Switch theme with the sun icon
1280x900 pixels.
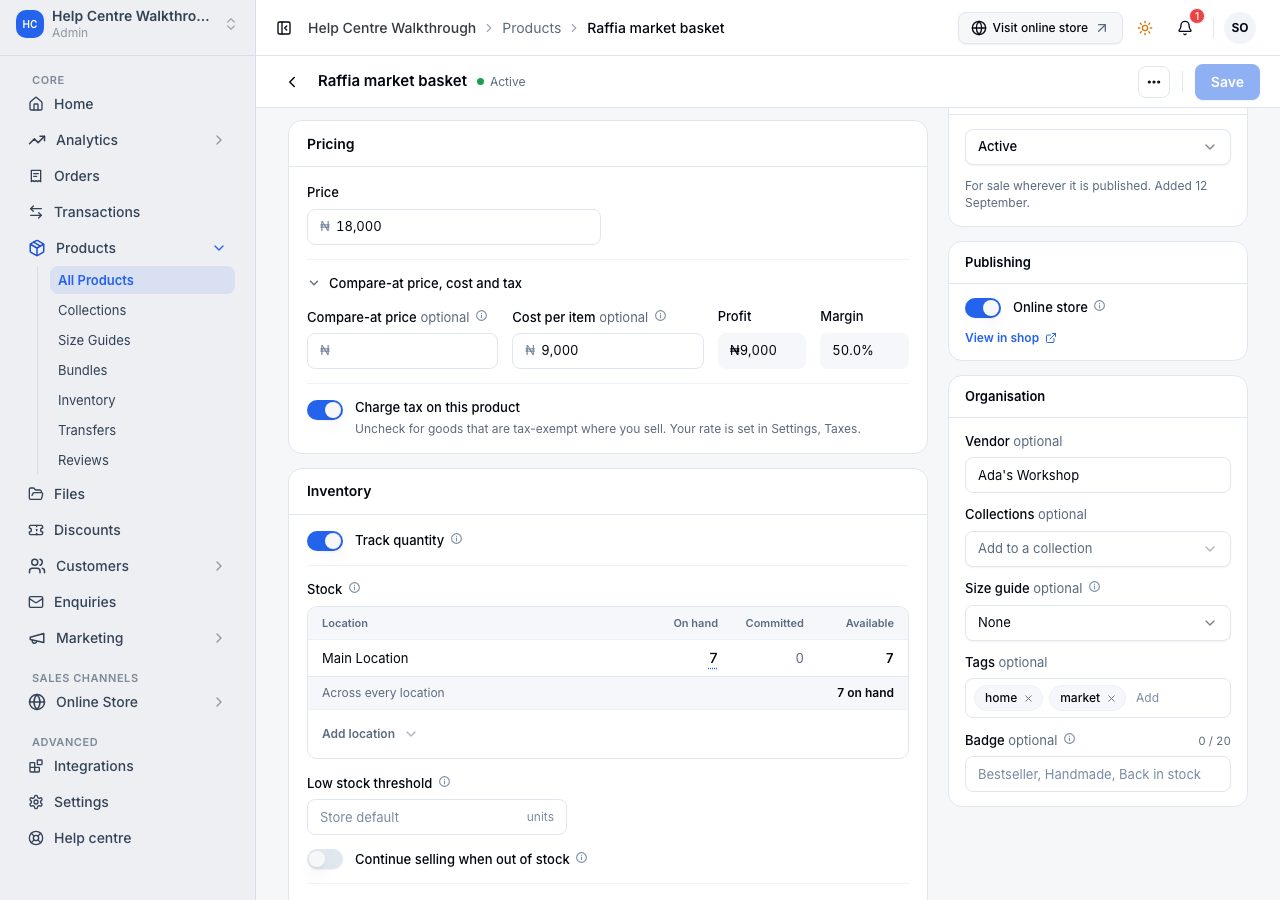click(1145, 28)
